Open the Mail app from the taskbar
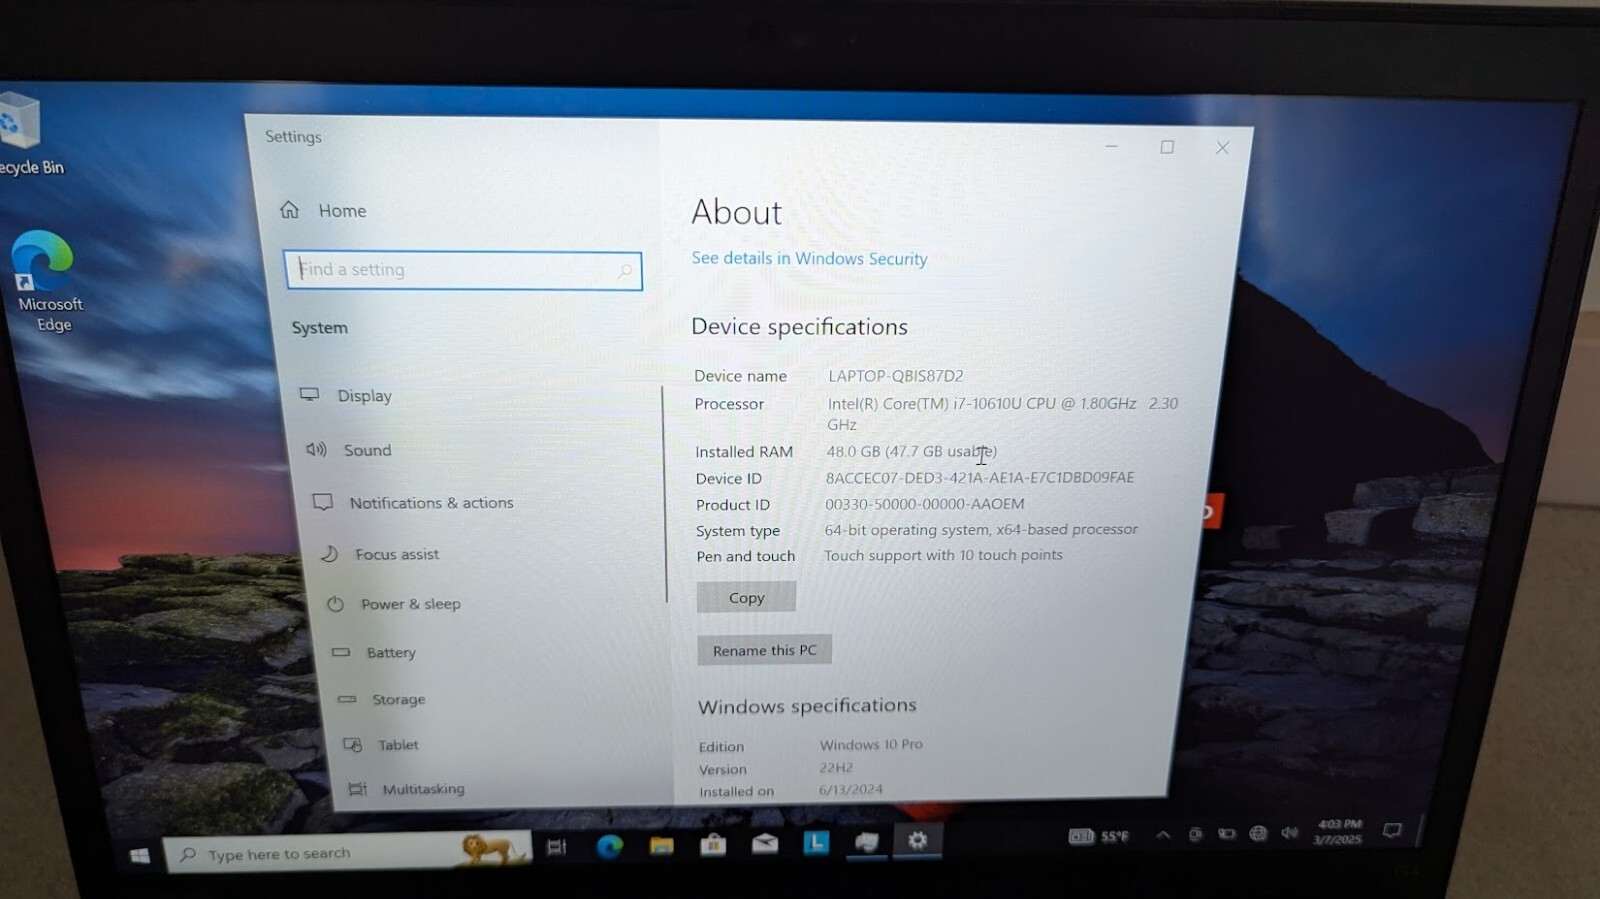The width and height of the screenshot is (1600, 899). tap(765, 844)
